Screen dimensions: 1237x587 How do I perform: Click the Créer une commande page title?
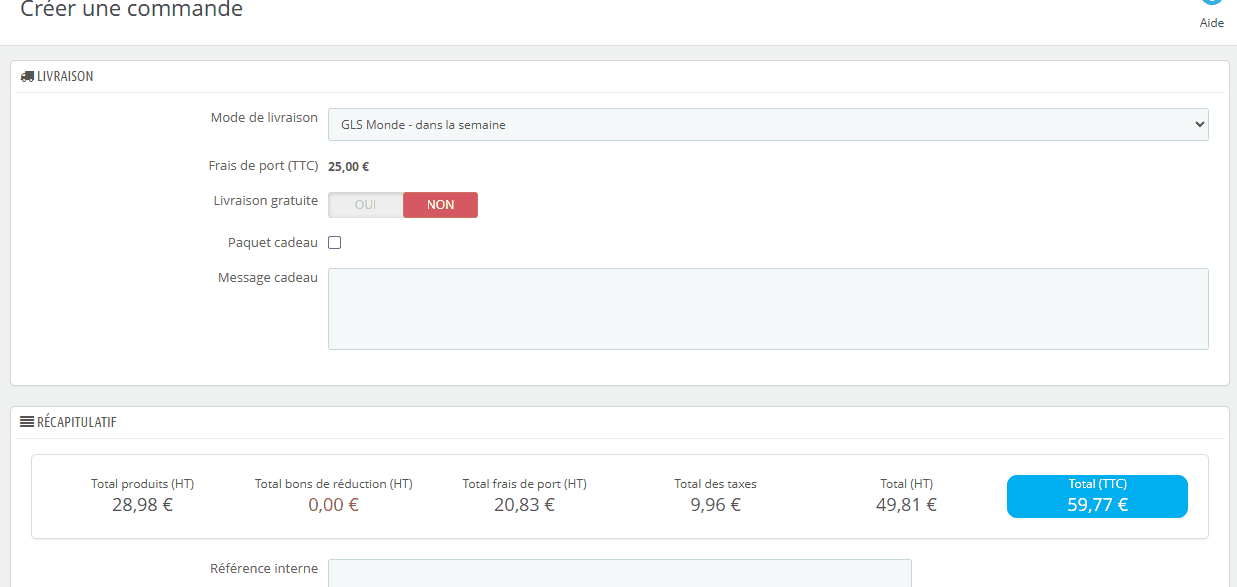click(131, 10)
